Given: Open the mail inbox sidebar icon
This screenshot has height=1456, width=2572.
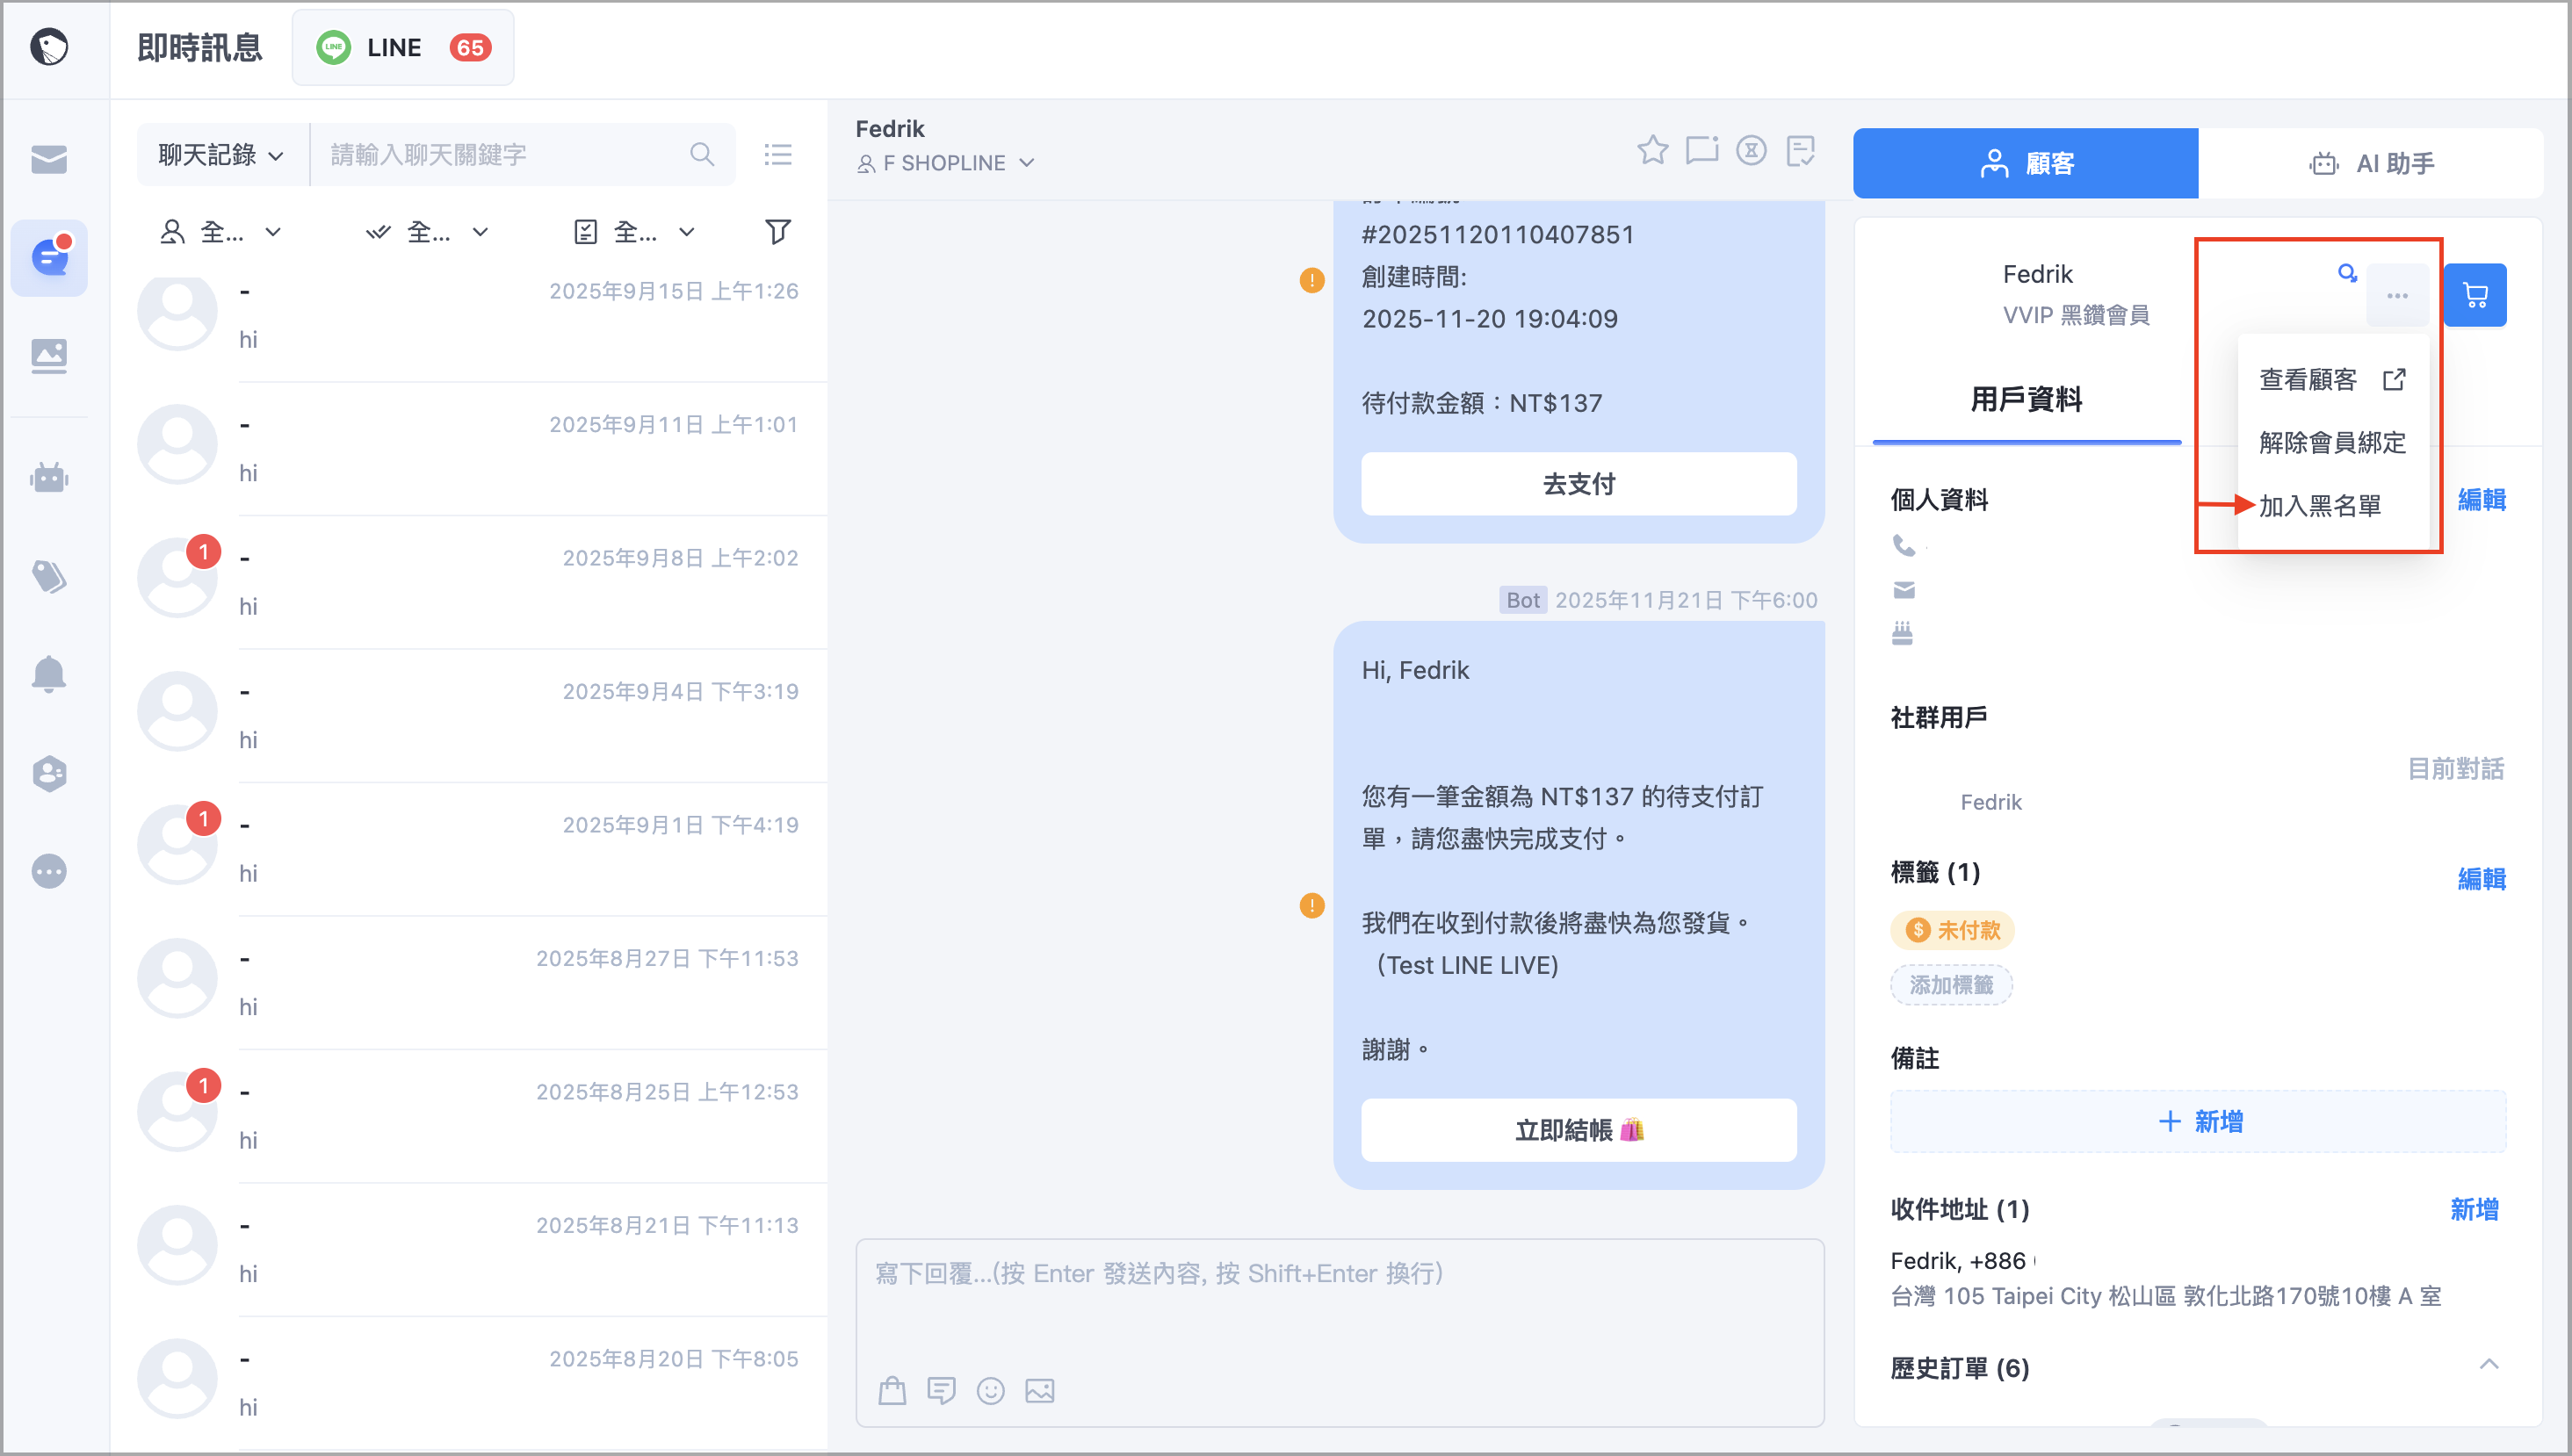Looking at the screenshot, I should pyautogui.click(x=48, y=158).
